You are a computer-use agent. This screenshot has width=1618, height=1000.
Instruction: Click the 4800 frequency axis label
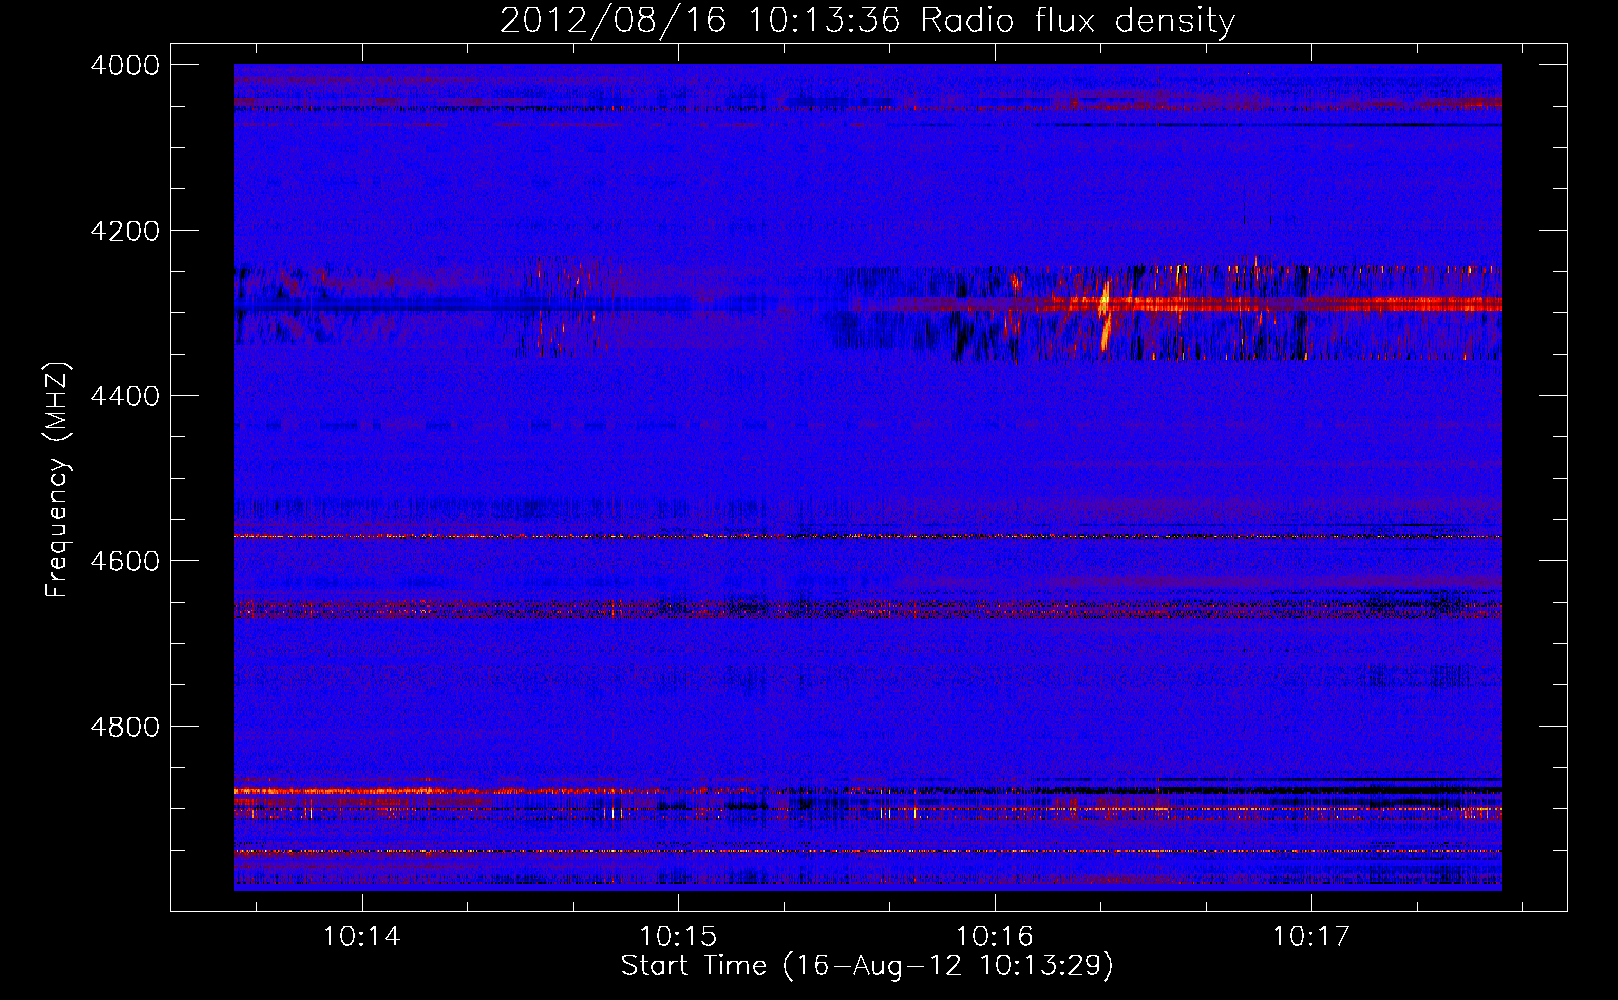coord(125,726)
